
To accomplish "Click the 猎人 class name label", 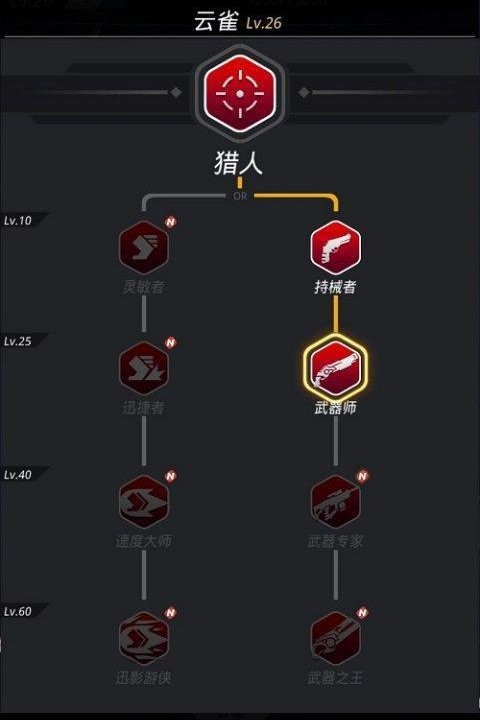I will (x=239, y=163).
